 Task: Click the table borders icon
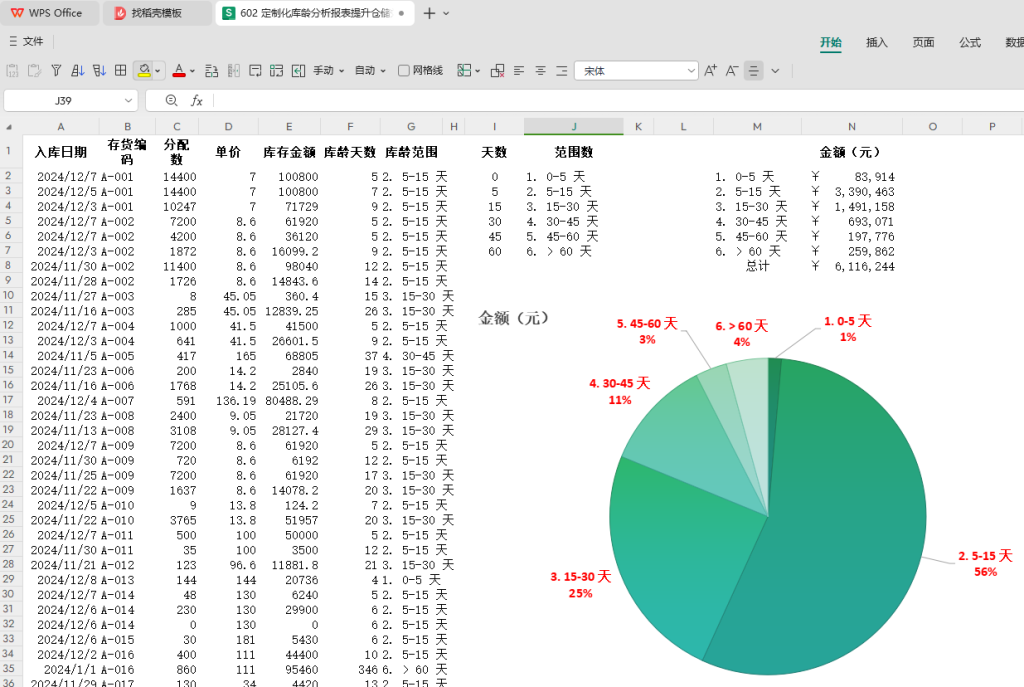point(121,71)
